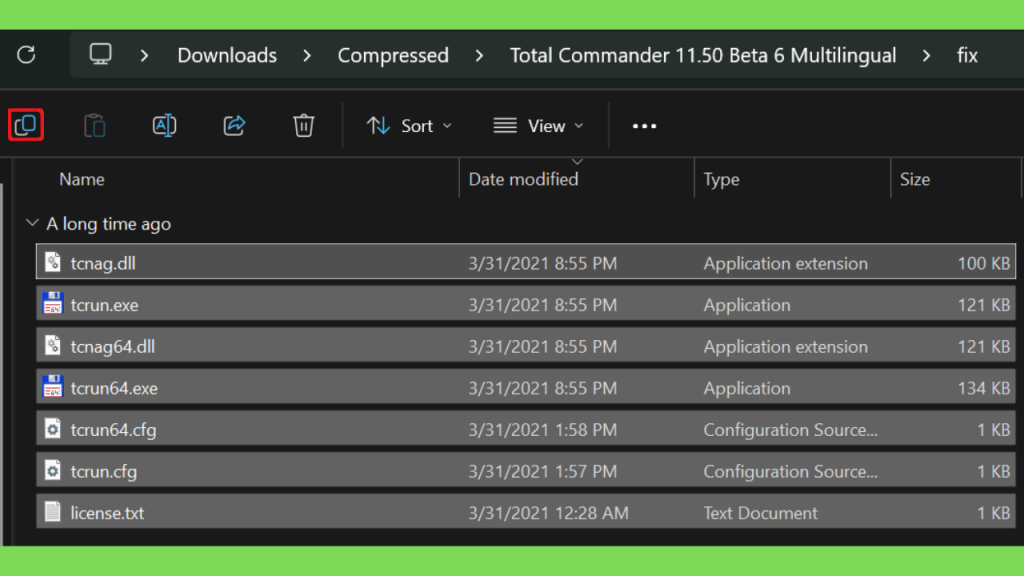Sort by the Name column header
Image resolution: width=1024 pixels, height=576 pixels.
[82, 179]
